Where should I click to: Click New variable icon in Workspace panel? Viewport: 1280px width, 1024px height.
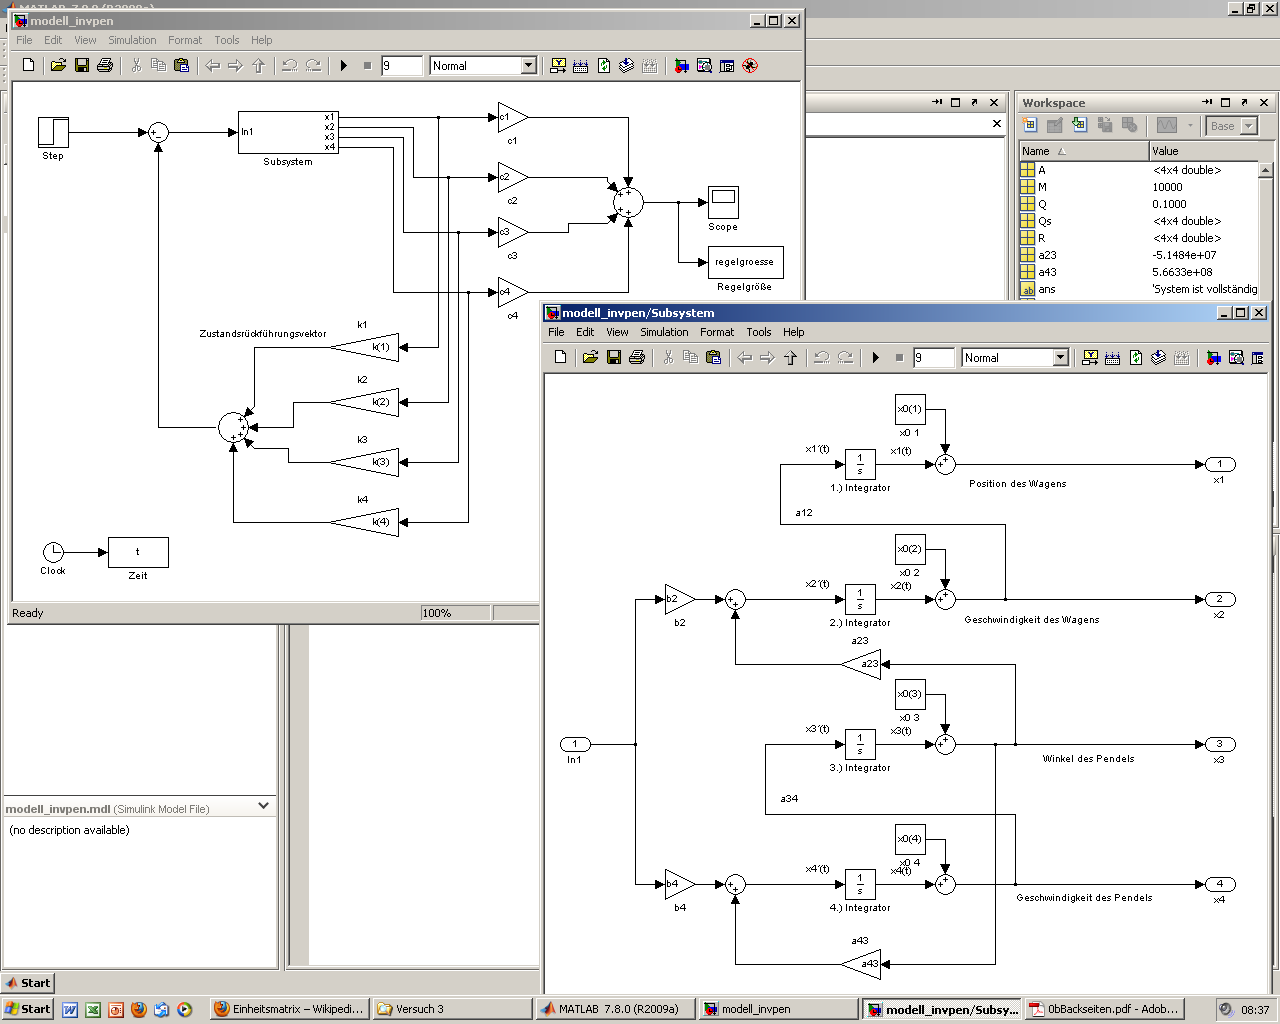click(1030, 125)
